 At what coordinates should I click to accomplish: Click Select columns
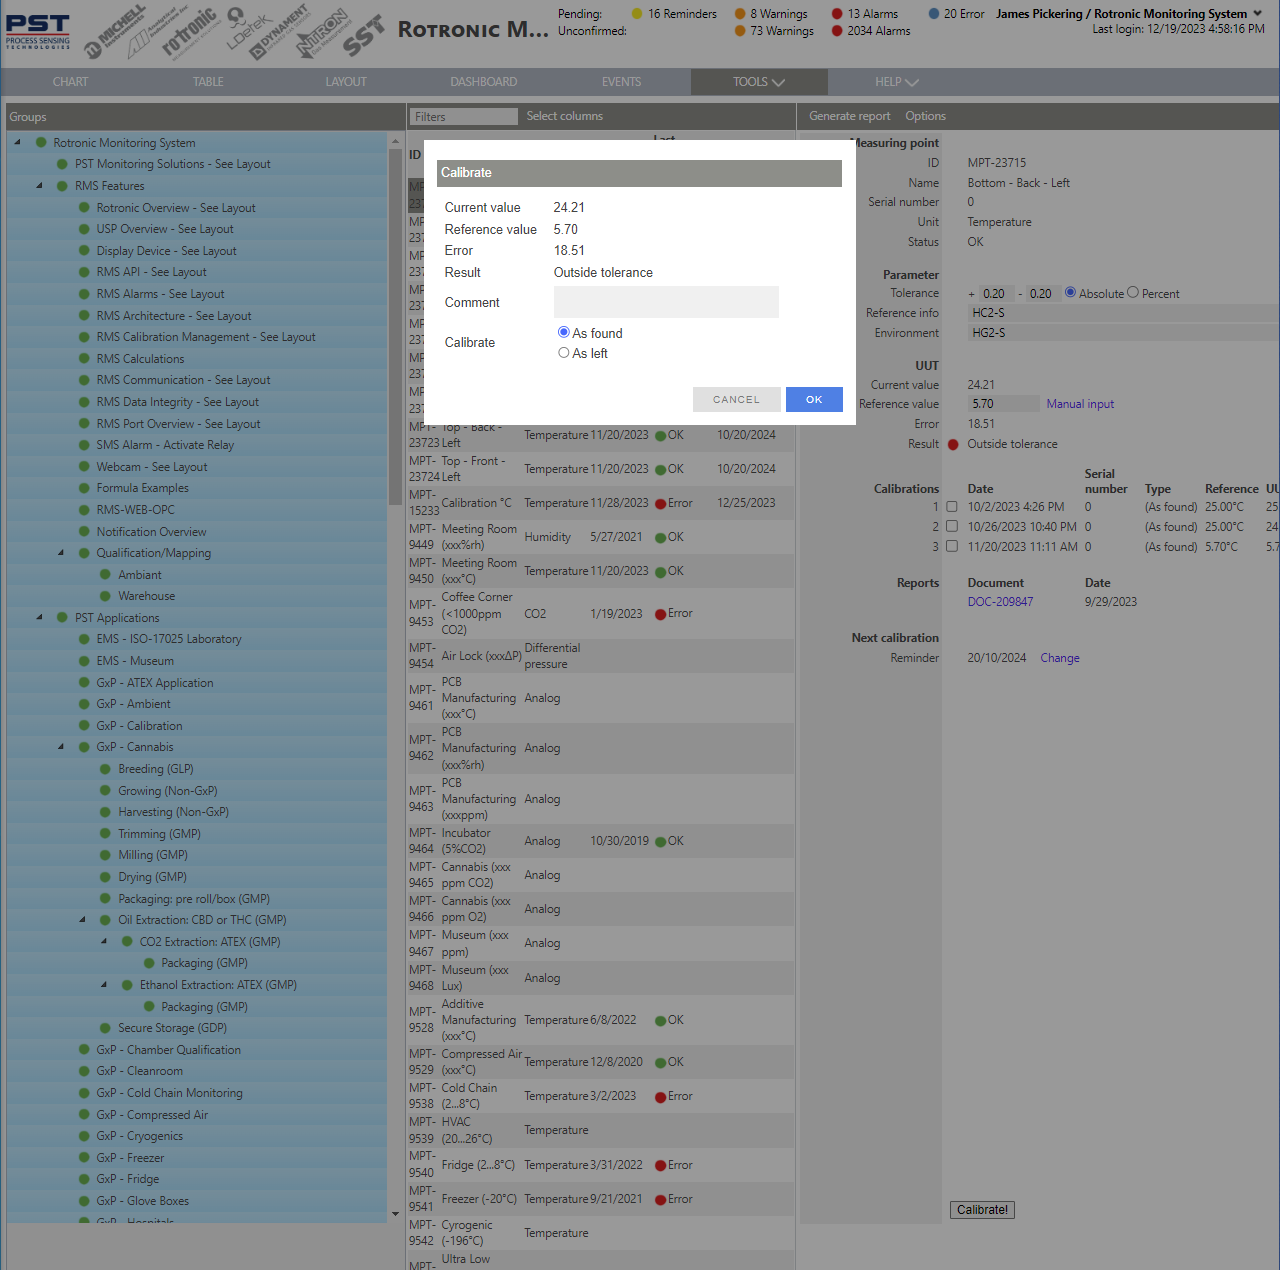pos(565,116)
